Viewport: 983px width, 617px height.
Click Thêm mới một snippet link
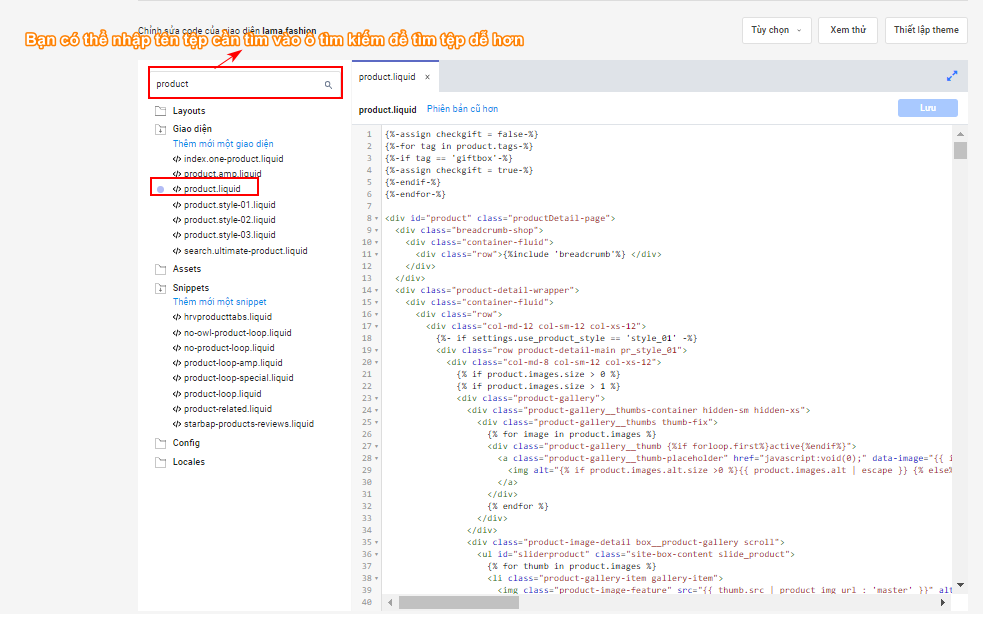tap(219, 302)
